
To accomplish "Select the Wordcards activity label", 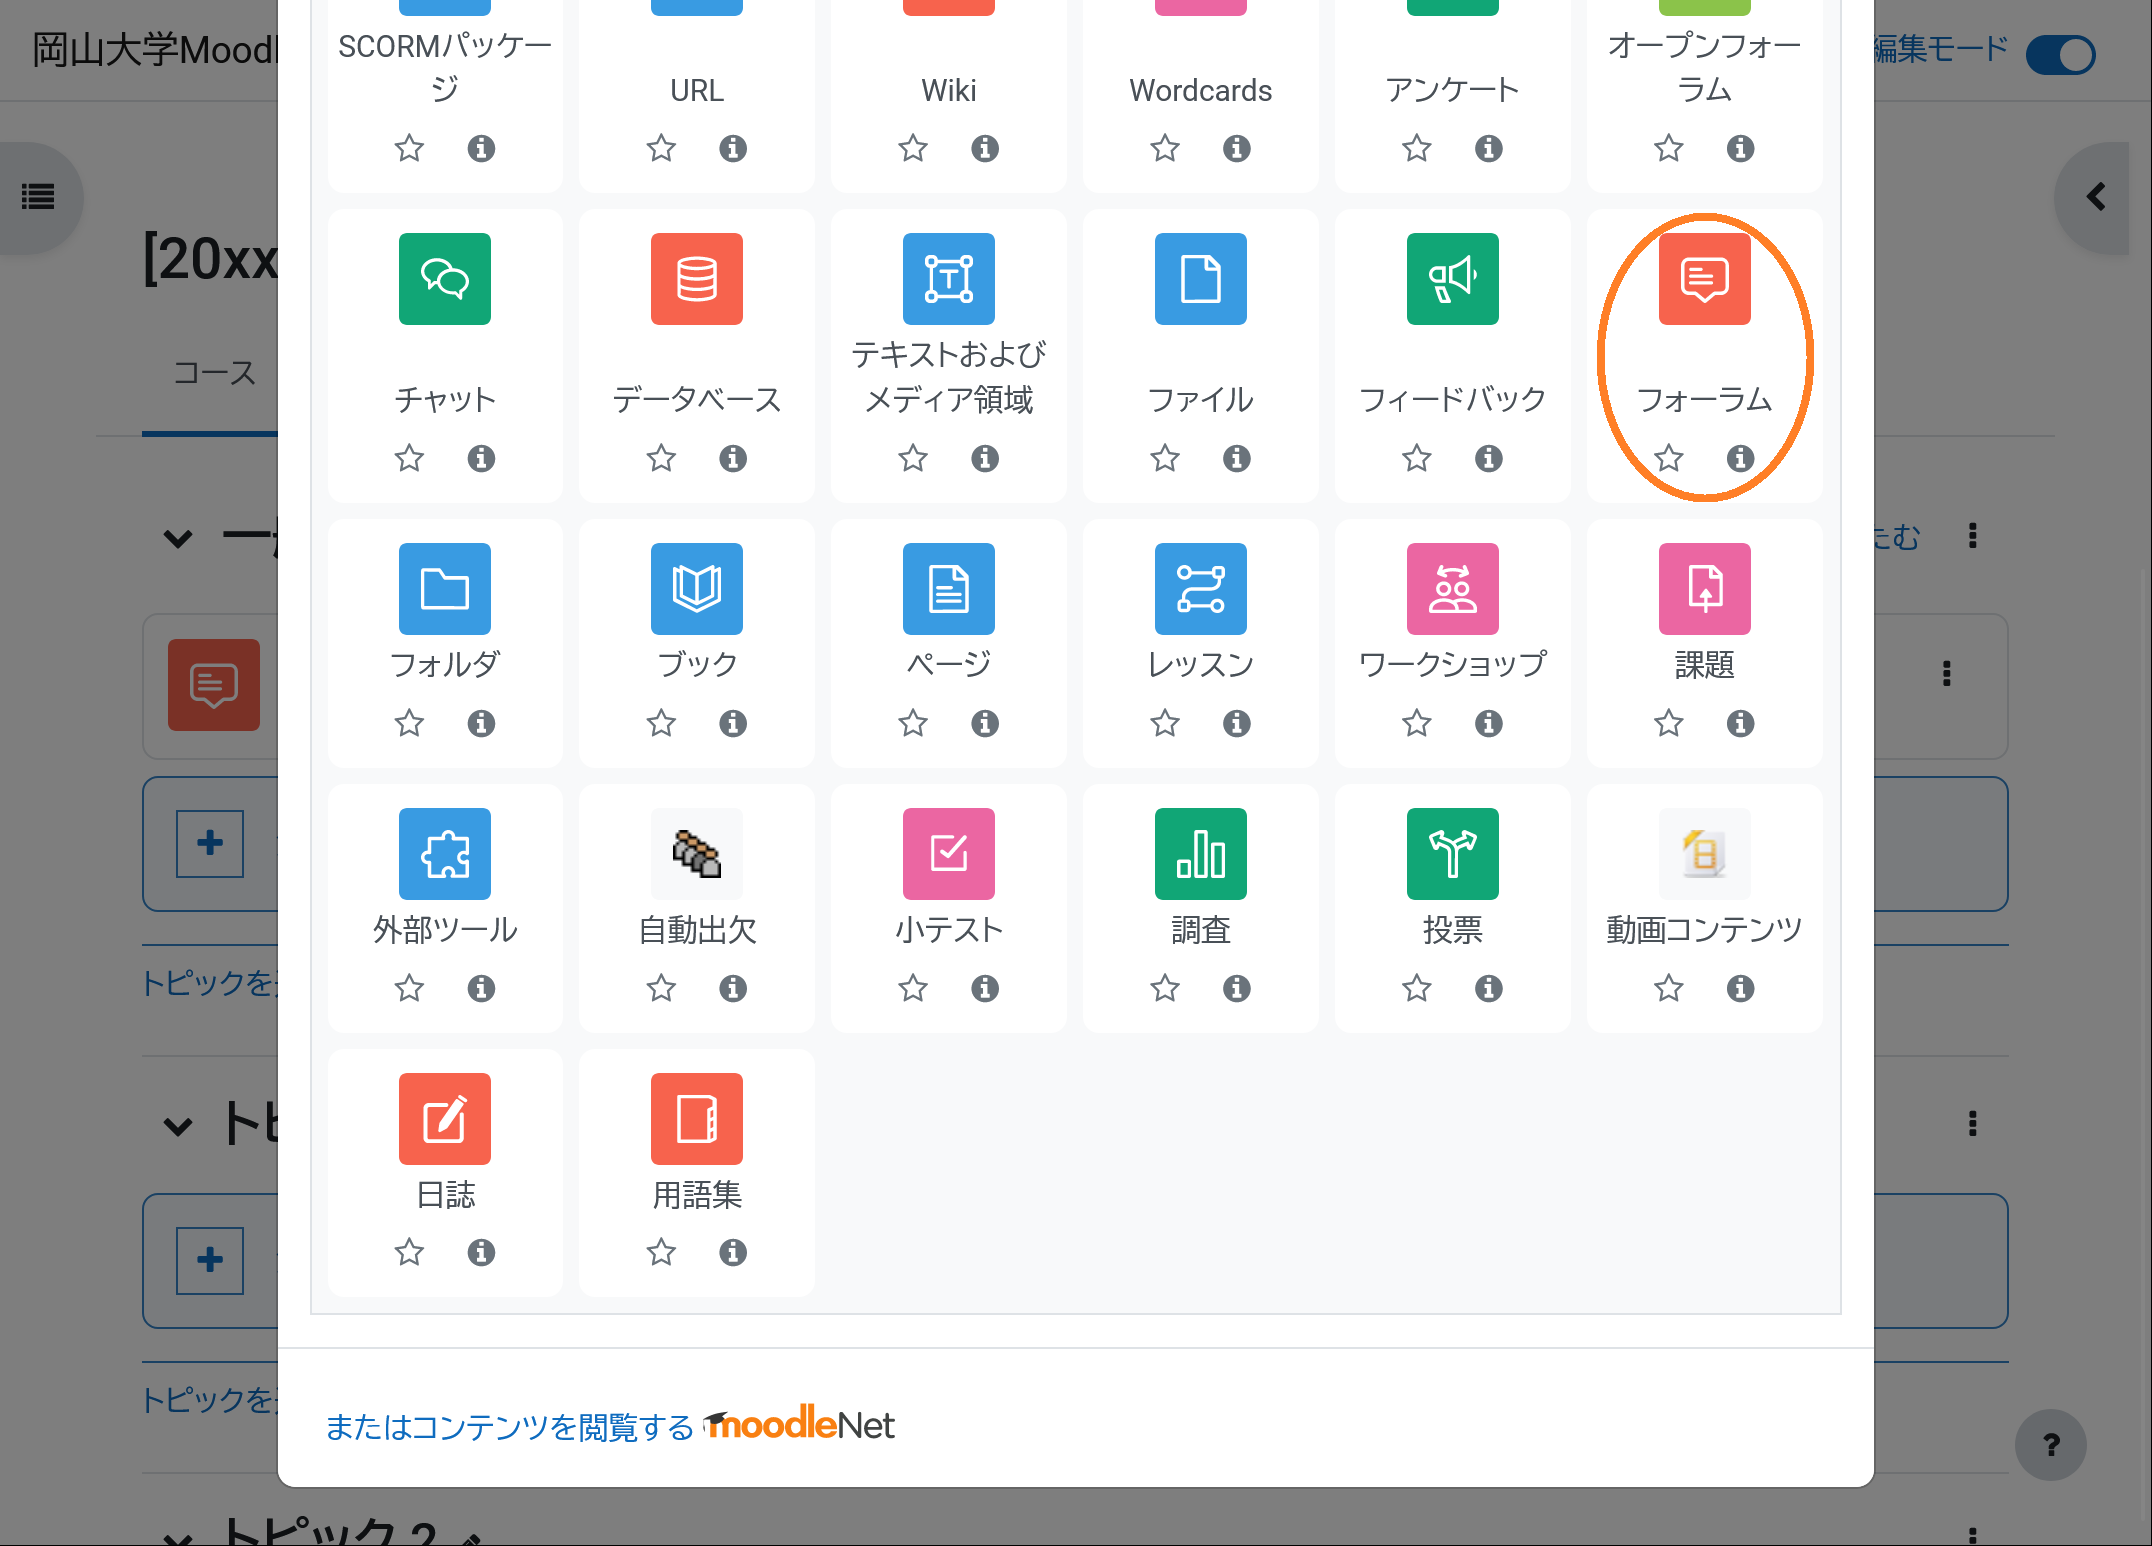I will coord(1201,90).
